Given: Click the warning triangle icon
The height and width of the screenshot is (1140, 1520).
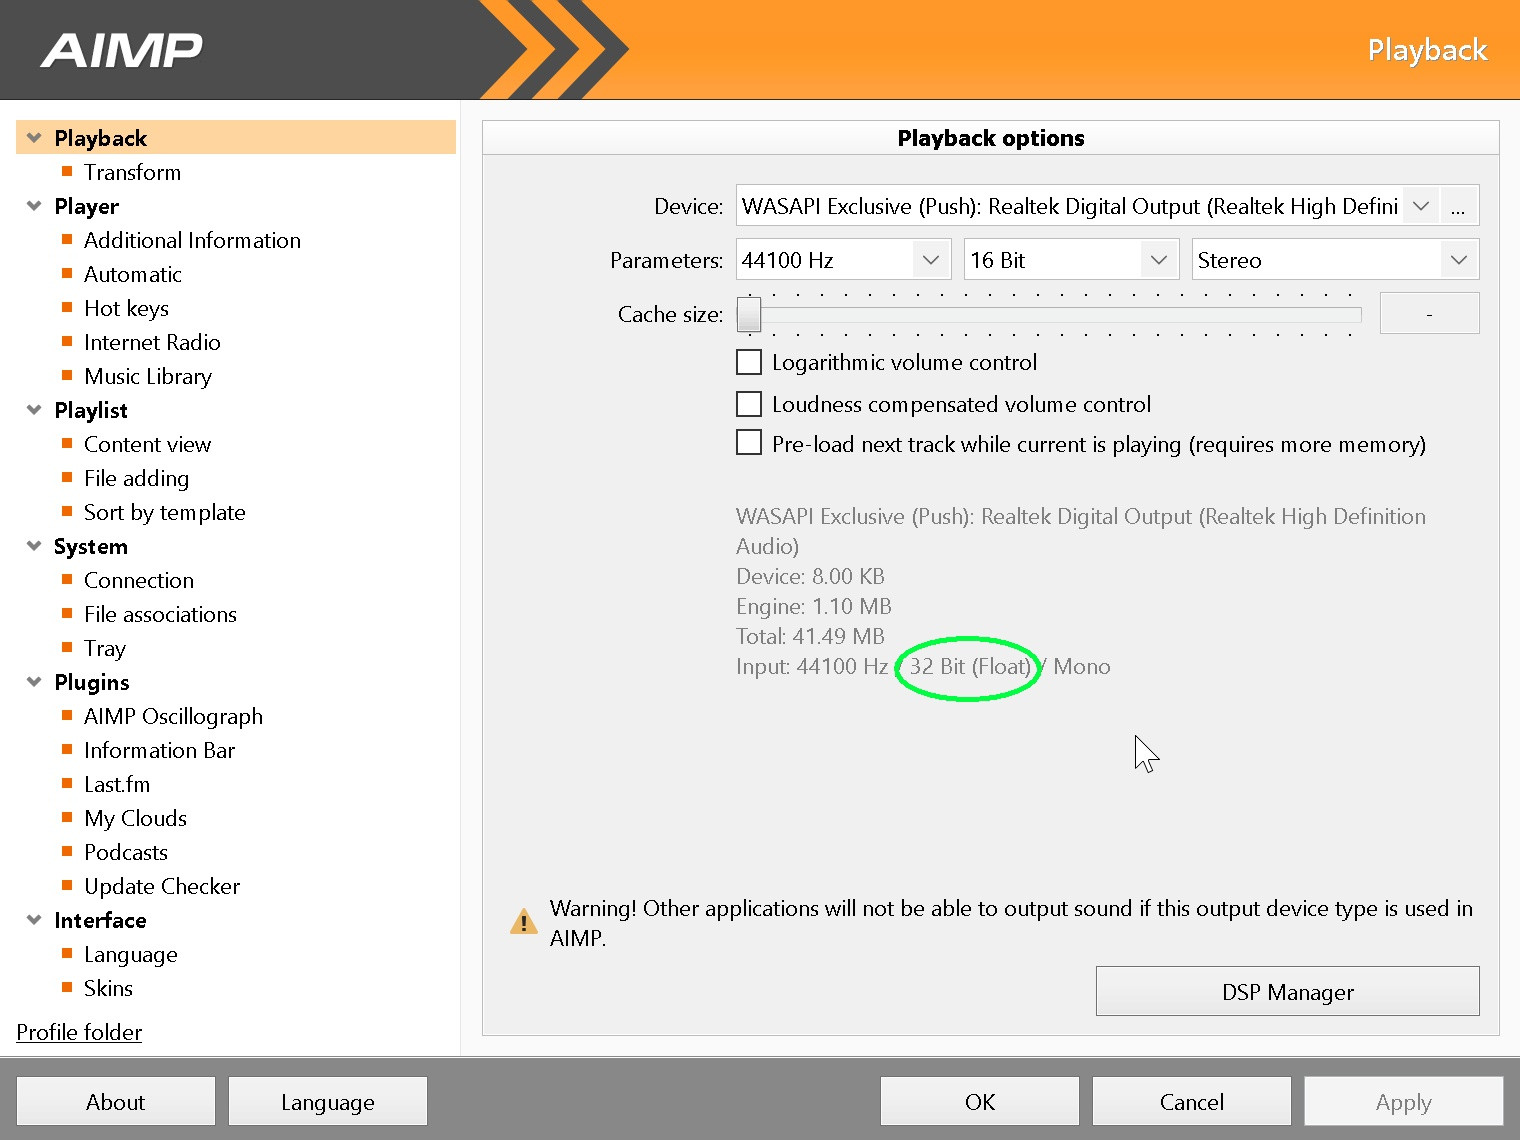Looking at the screenshot, I should (523, 922).
